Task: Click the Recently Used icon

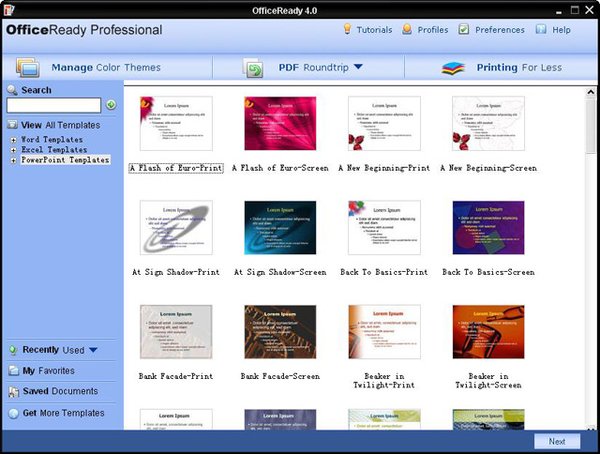Action: [13, 350]
